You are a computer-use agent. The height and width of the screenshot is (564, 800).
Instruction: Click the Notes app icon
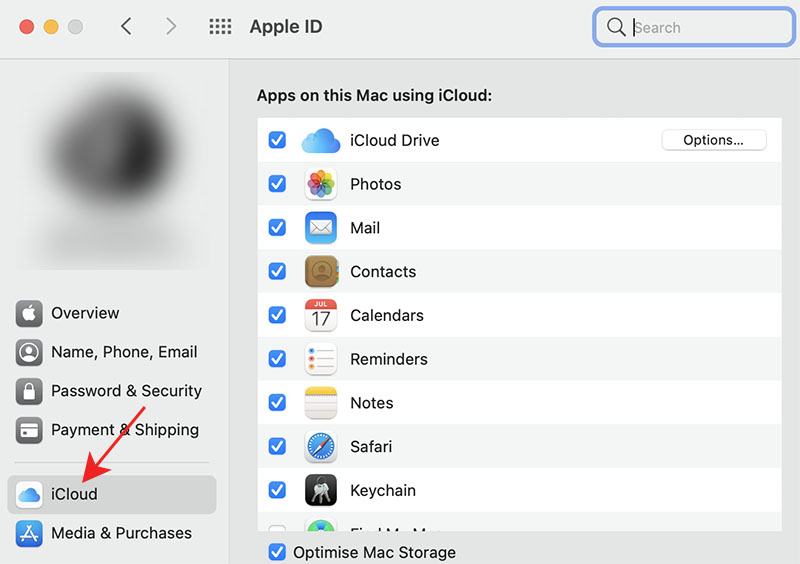[x=321, y=403]
